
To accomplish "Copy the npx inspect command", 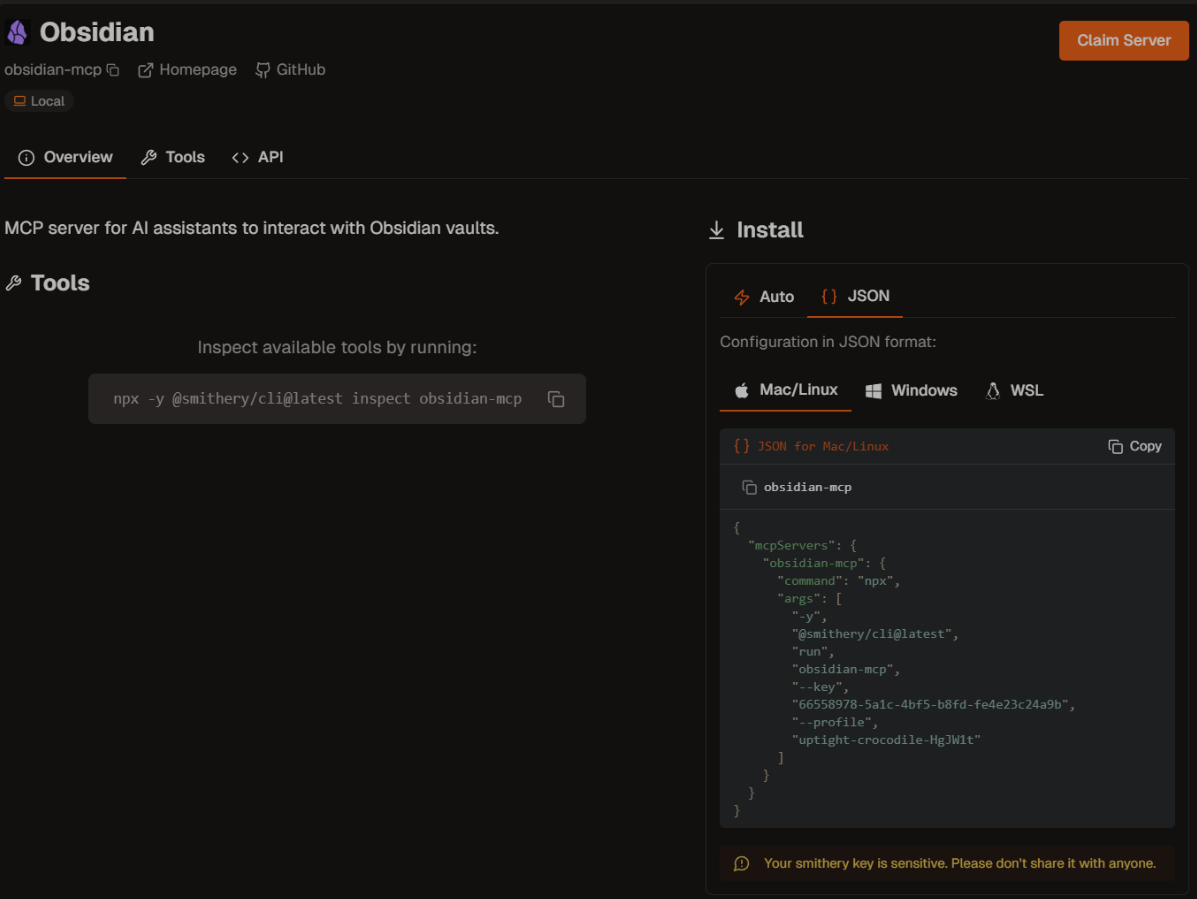I will (x=556, y=399).
